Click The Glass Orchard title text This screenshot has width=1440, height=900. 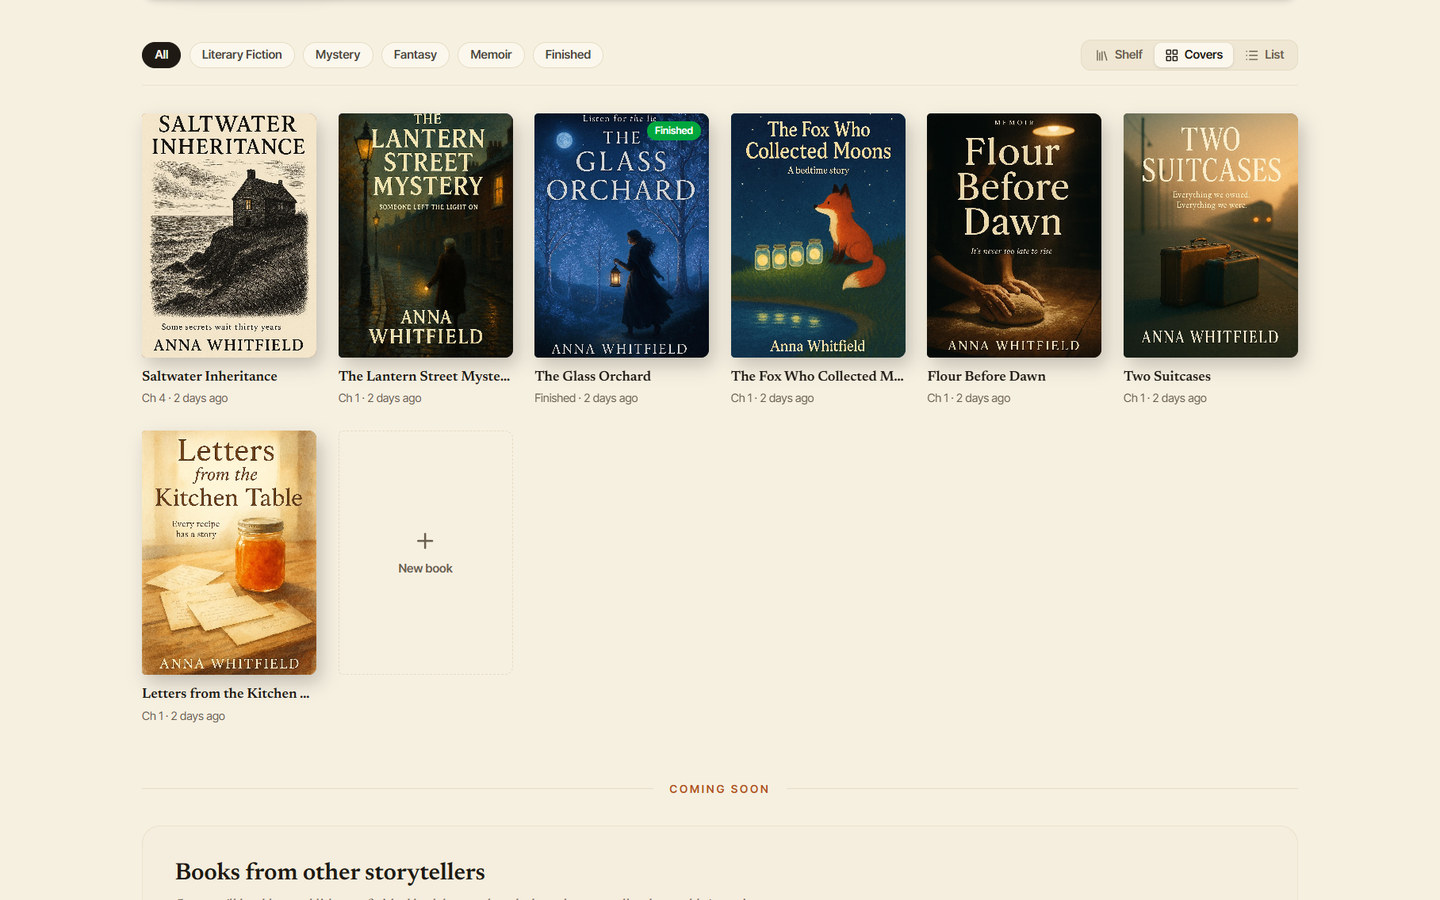tap(592, 376)
